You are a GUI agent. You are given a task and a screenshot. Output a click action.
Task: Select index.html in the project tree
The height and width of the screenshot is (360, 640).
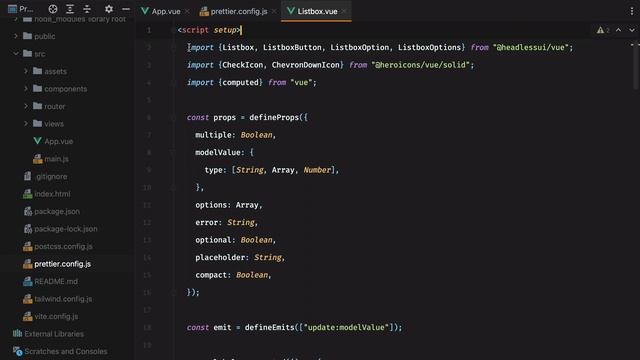tap(52, 194)
